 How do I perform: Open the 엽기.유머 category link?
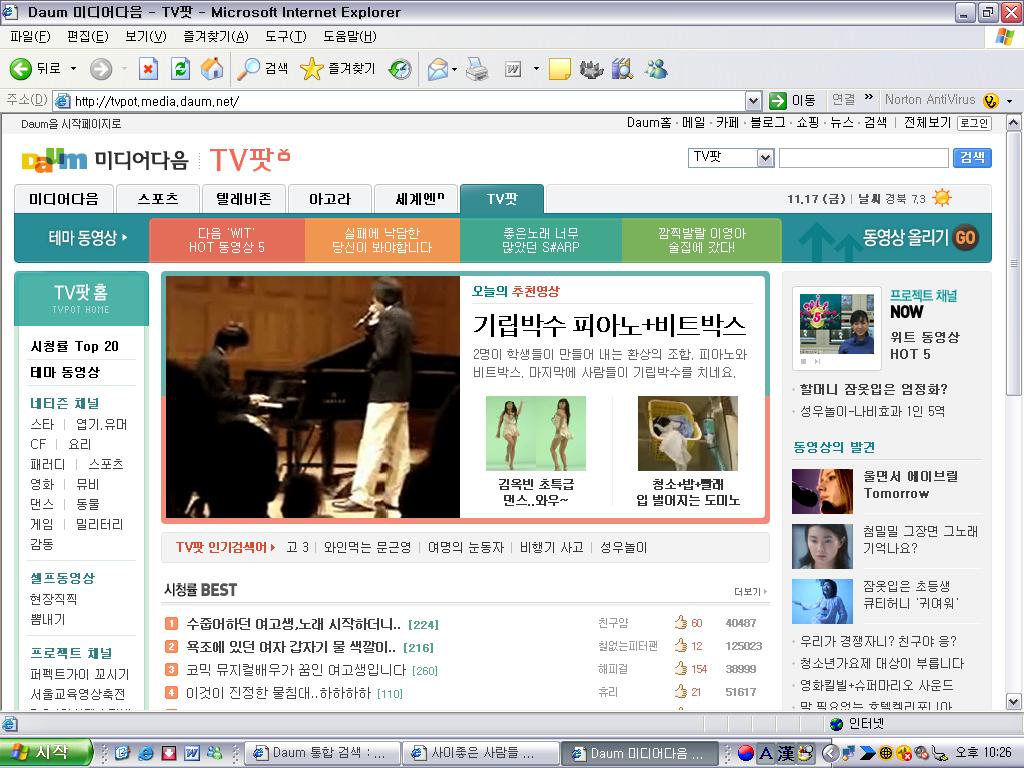pos(101,424)
